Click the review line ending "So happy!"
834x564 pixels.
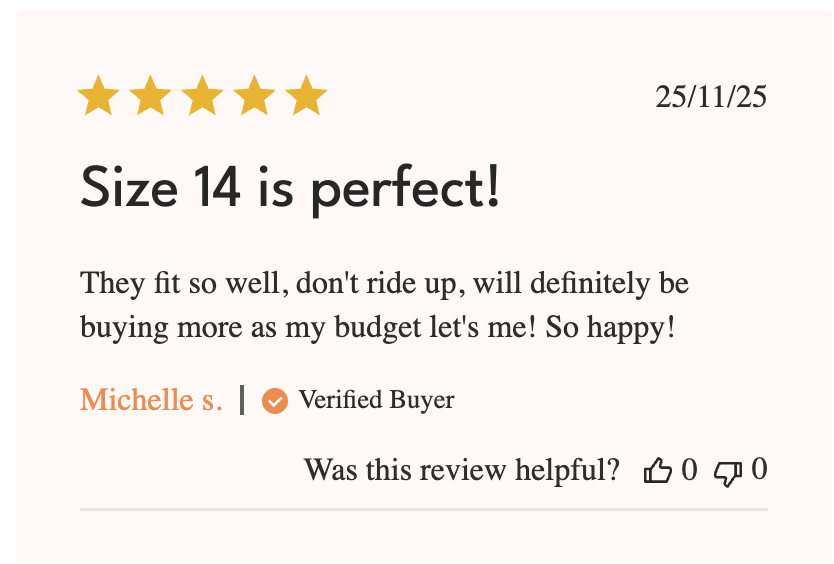coord(377,327)
